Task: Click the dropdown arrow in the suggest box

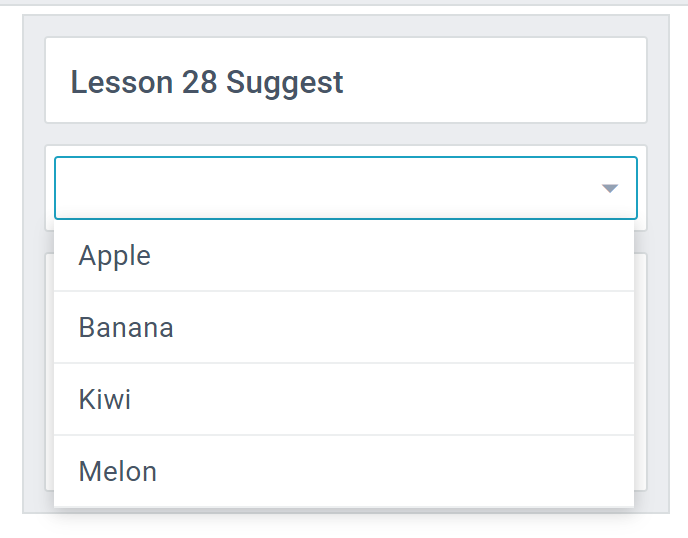Action: (x=610, y=188)
